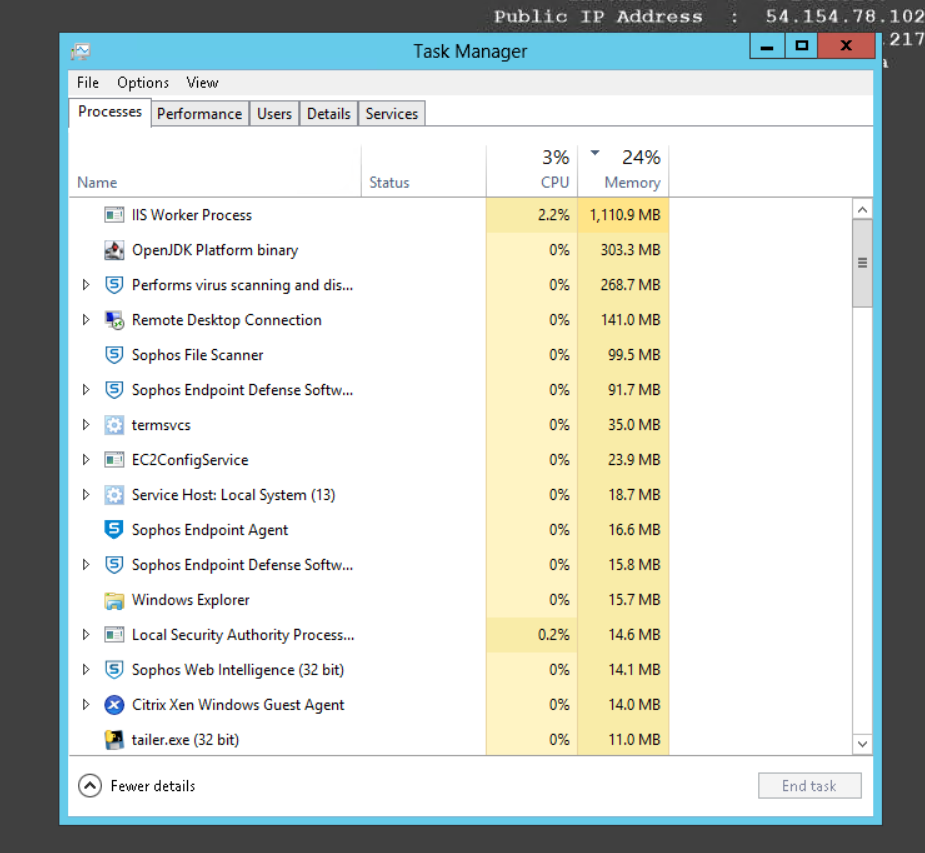Select the Sophos File Scanner row name
925x853 pixels.
point(197,355)
